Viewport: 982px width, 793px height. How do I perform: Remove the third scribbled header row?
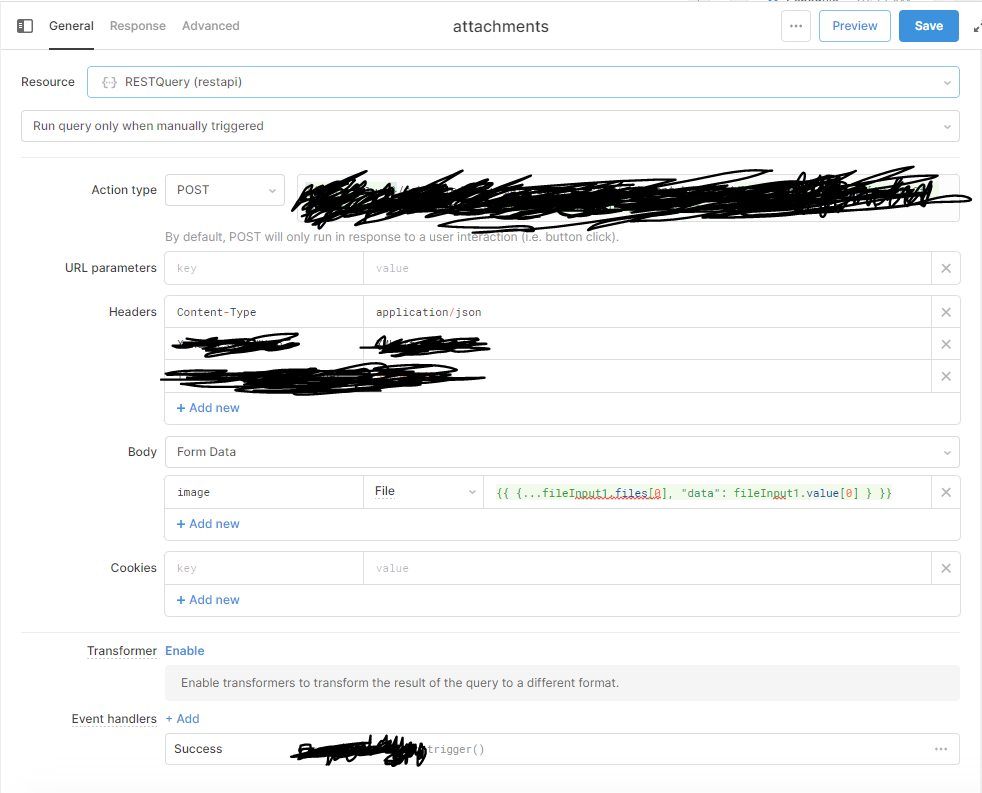tap(946, 375)
